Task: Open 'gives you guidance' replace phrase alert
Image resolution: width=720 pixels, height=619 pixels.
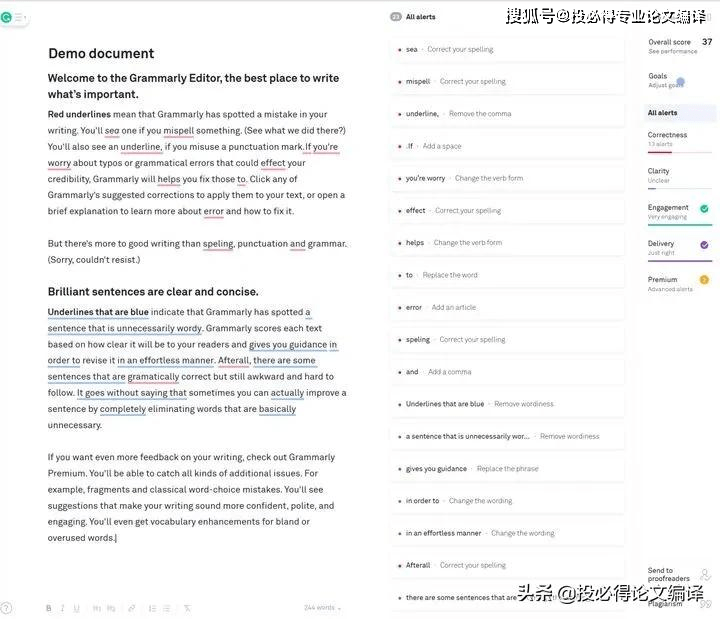Action: point(508,468)
